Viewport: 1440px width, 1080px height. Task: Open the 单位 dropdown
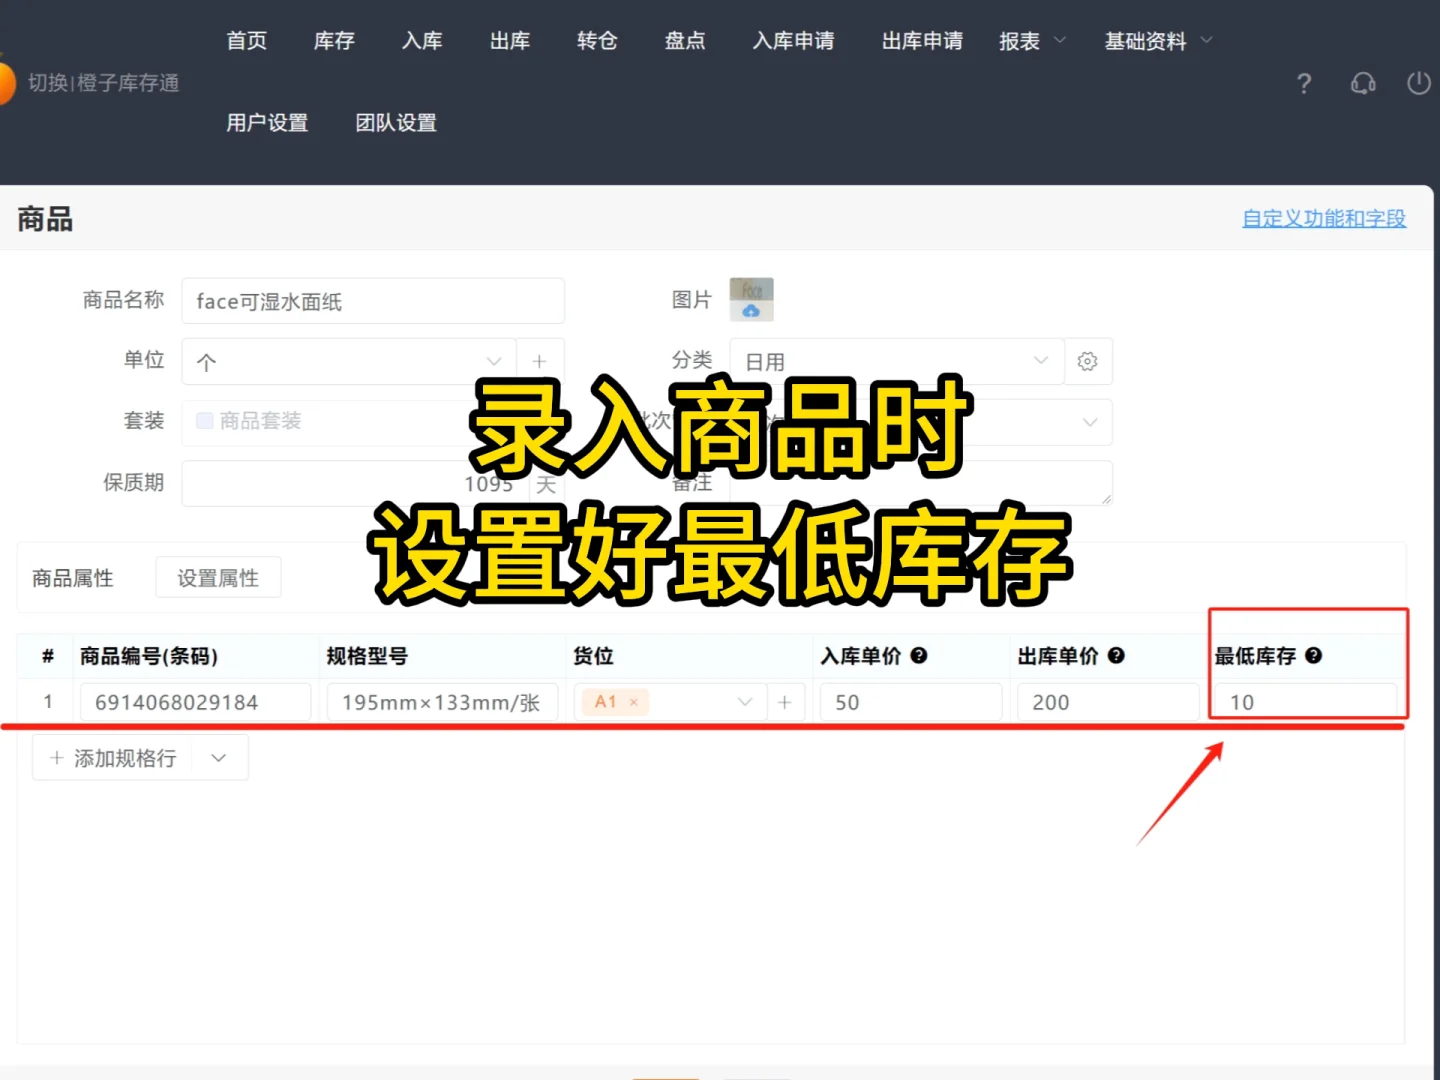click(493, 360)
